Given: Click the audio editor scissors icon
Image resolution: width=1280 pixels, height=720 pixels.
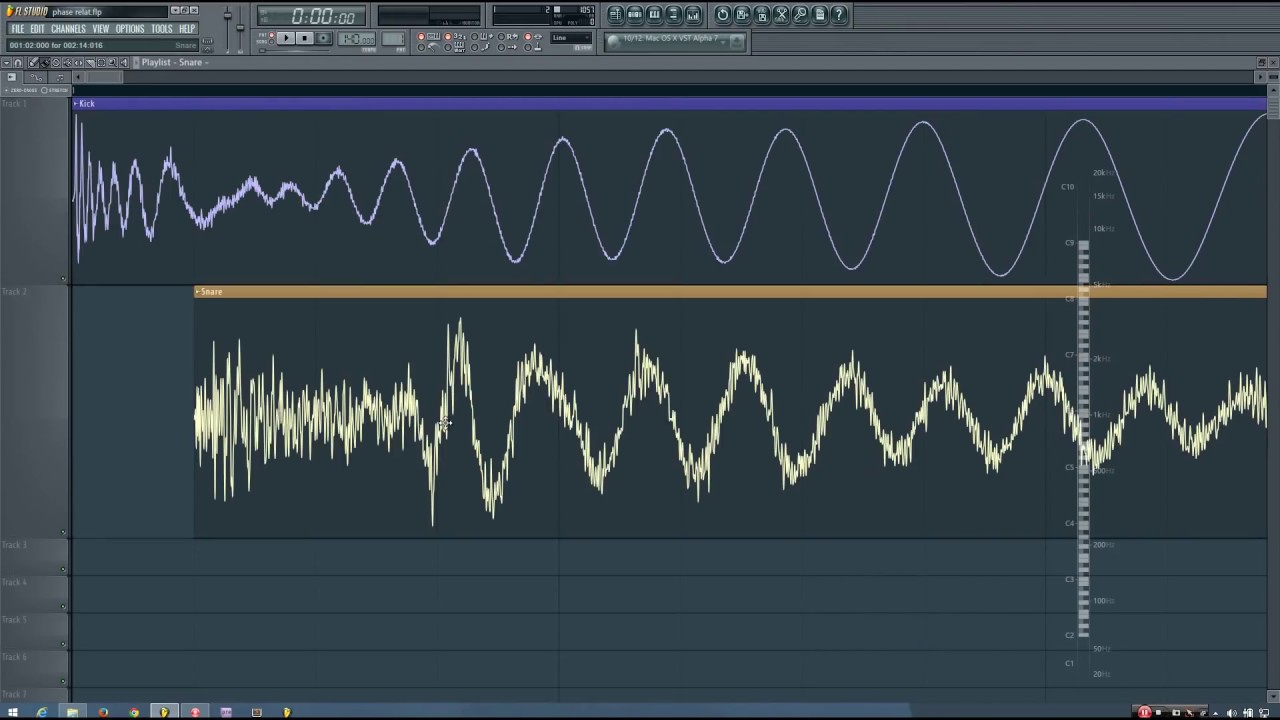Looking at the screenshot, I should tap(780, 14).
